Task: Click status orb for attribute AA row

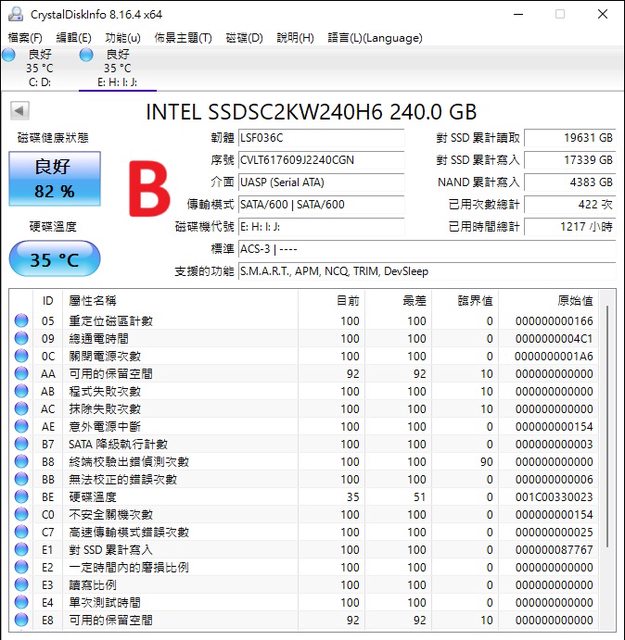Action: tap(21, 374)
